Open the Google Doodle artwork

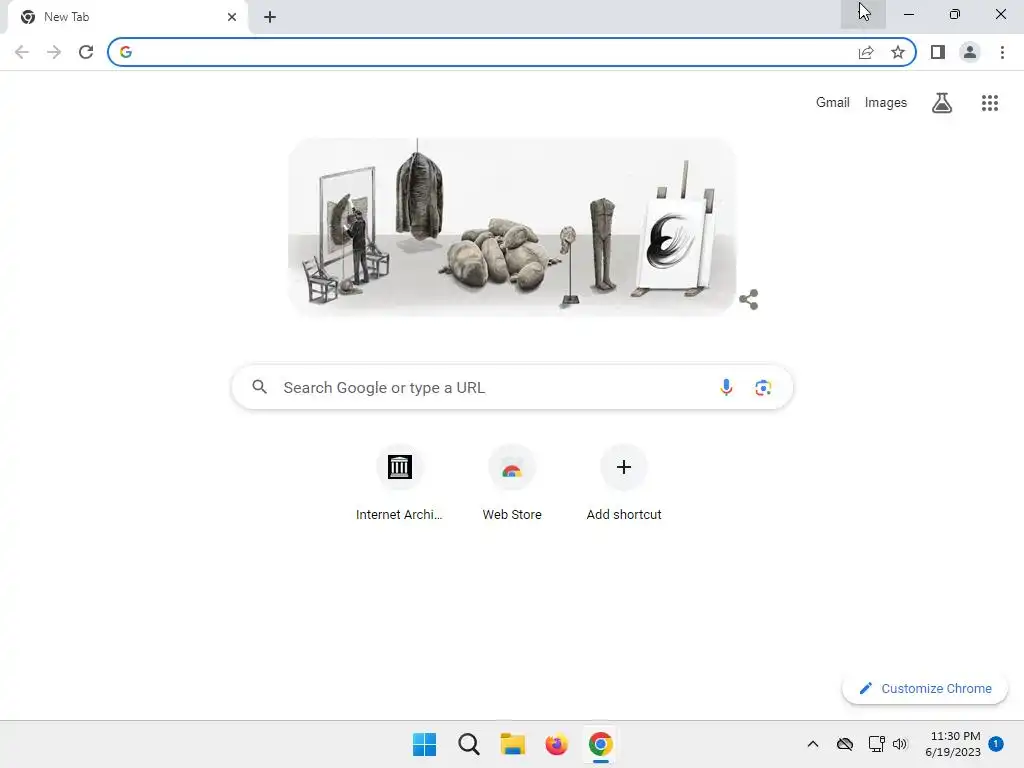[x=512, y=227]
